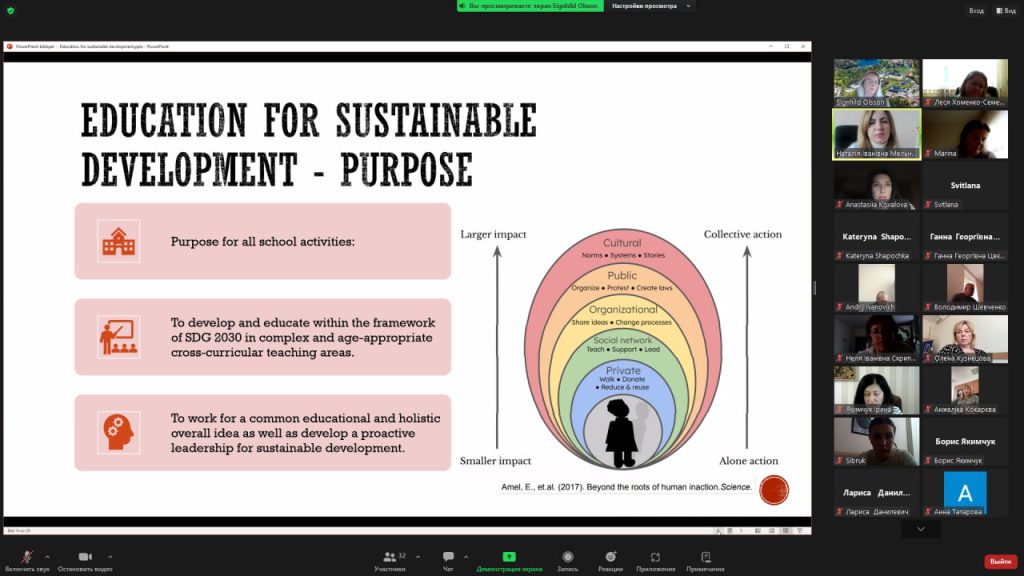Open Приложения apps panel
This screenshot has width=1024, height=576.
click(x=655, y=560)
